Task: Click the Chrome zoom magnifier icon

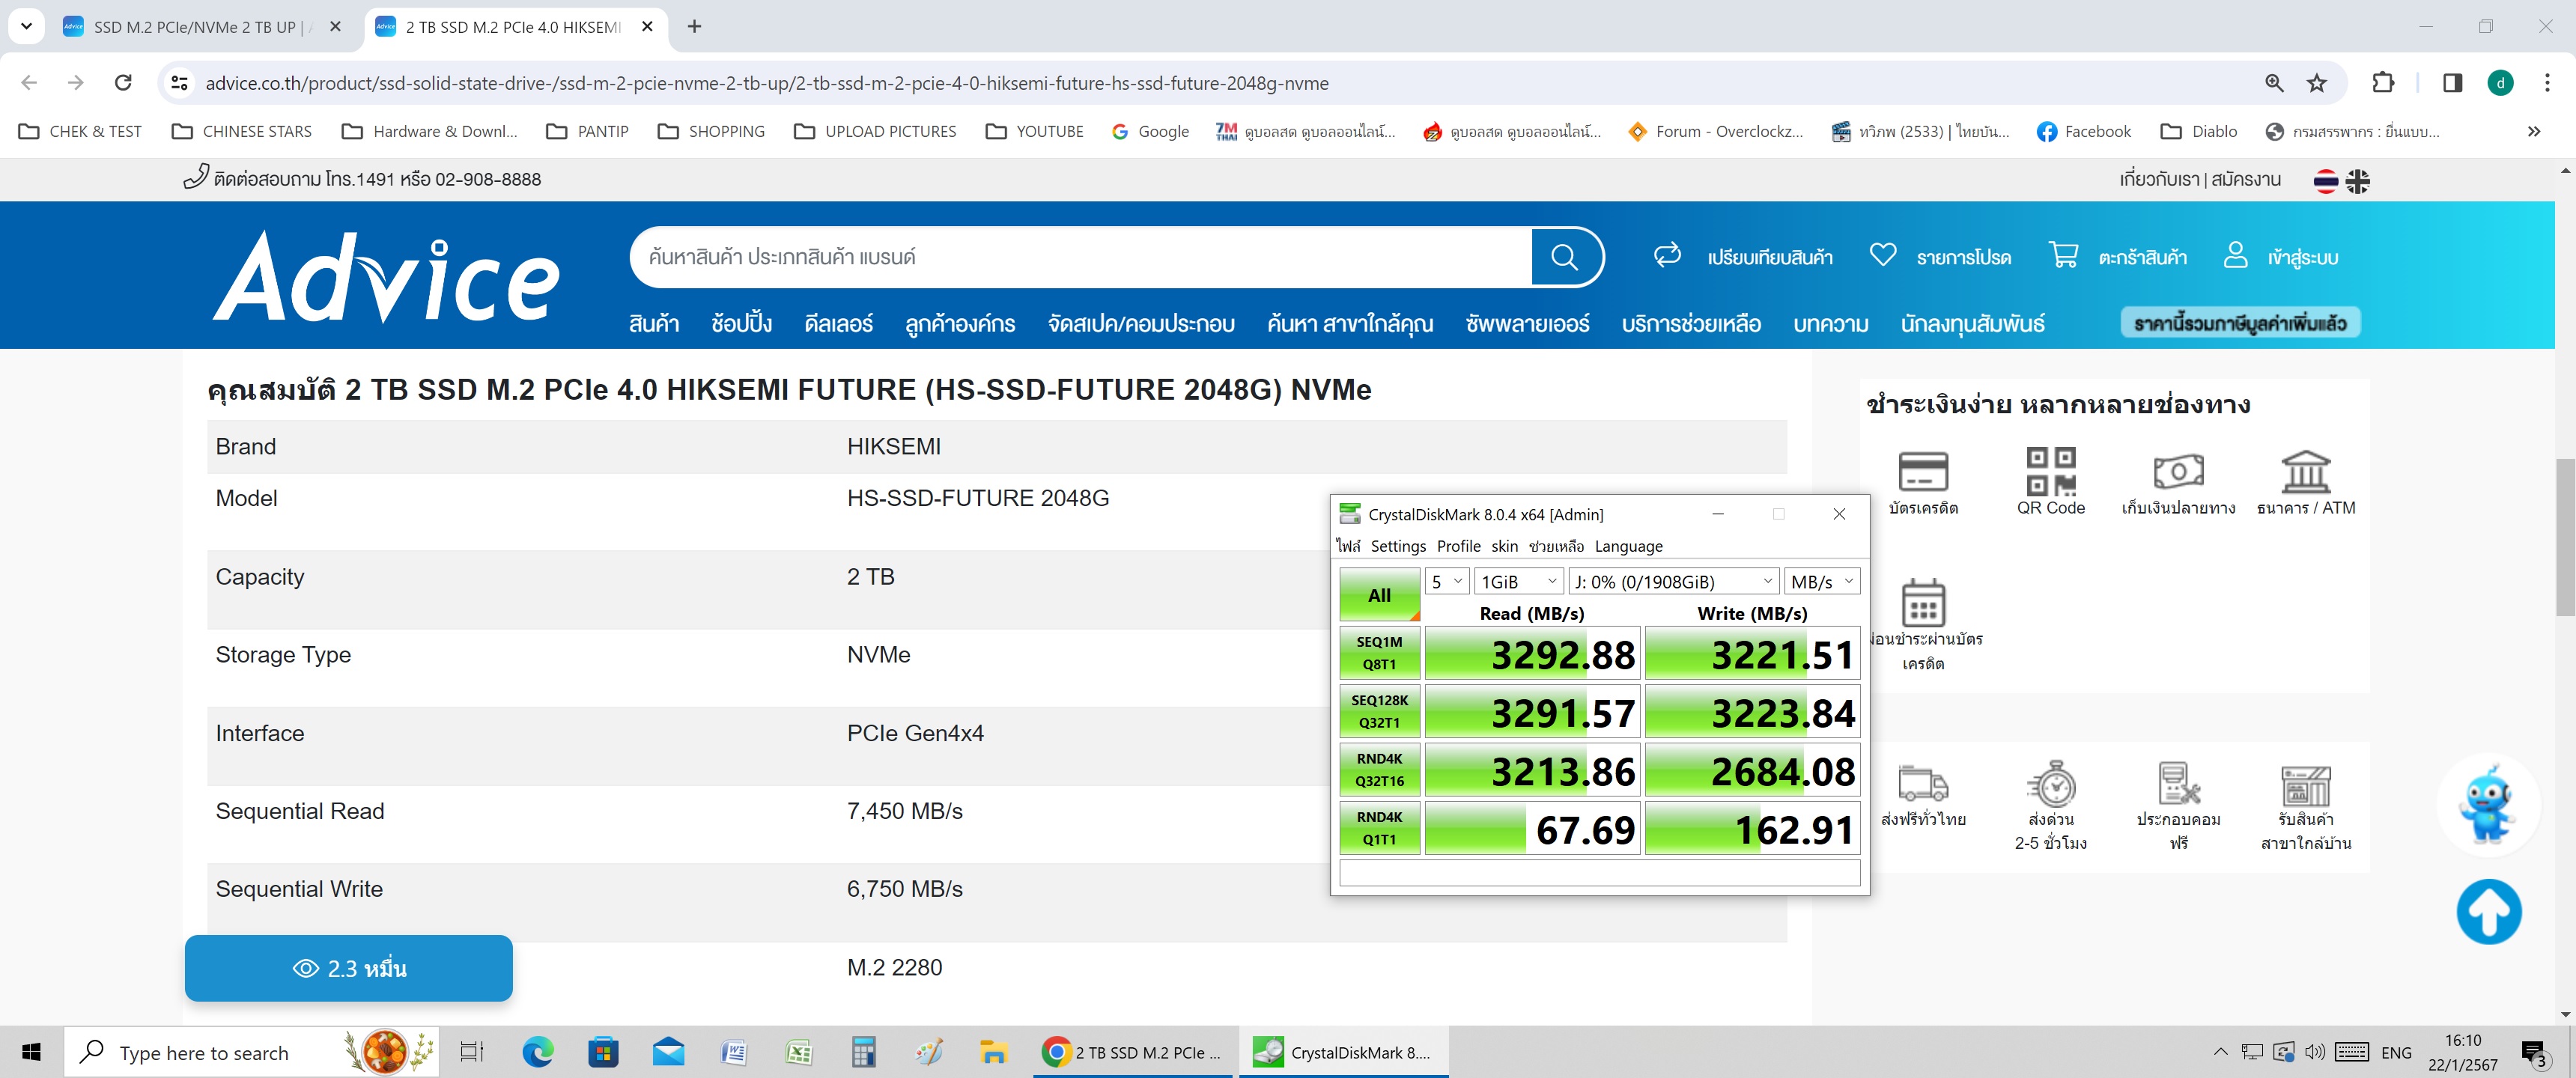Action: pyautogui.click(x=2274, y=83)
